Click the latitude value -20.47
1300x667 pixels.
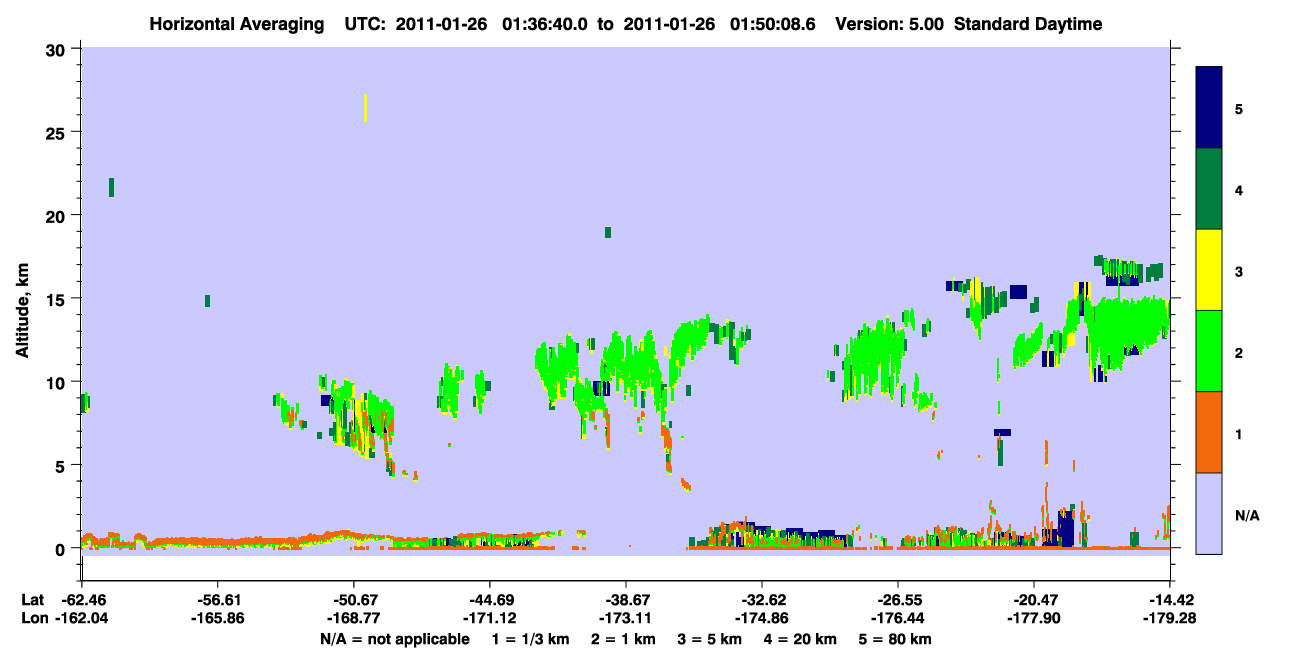pos(1034,600)
